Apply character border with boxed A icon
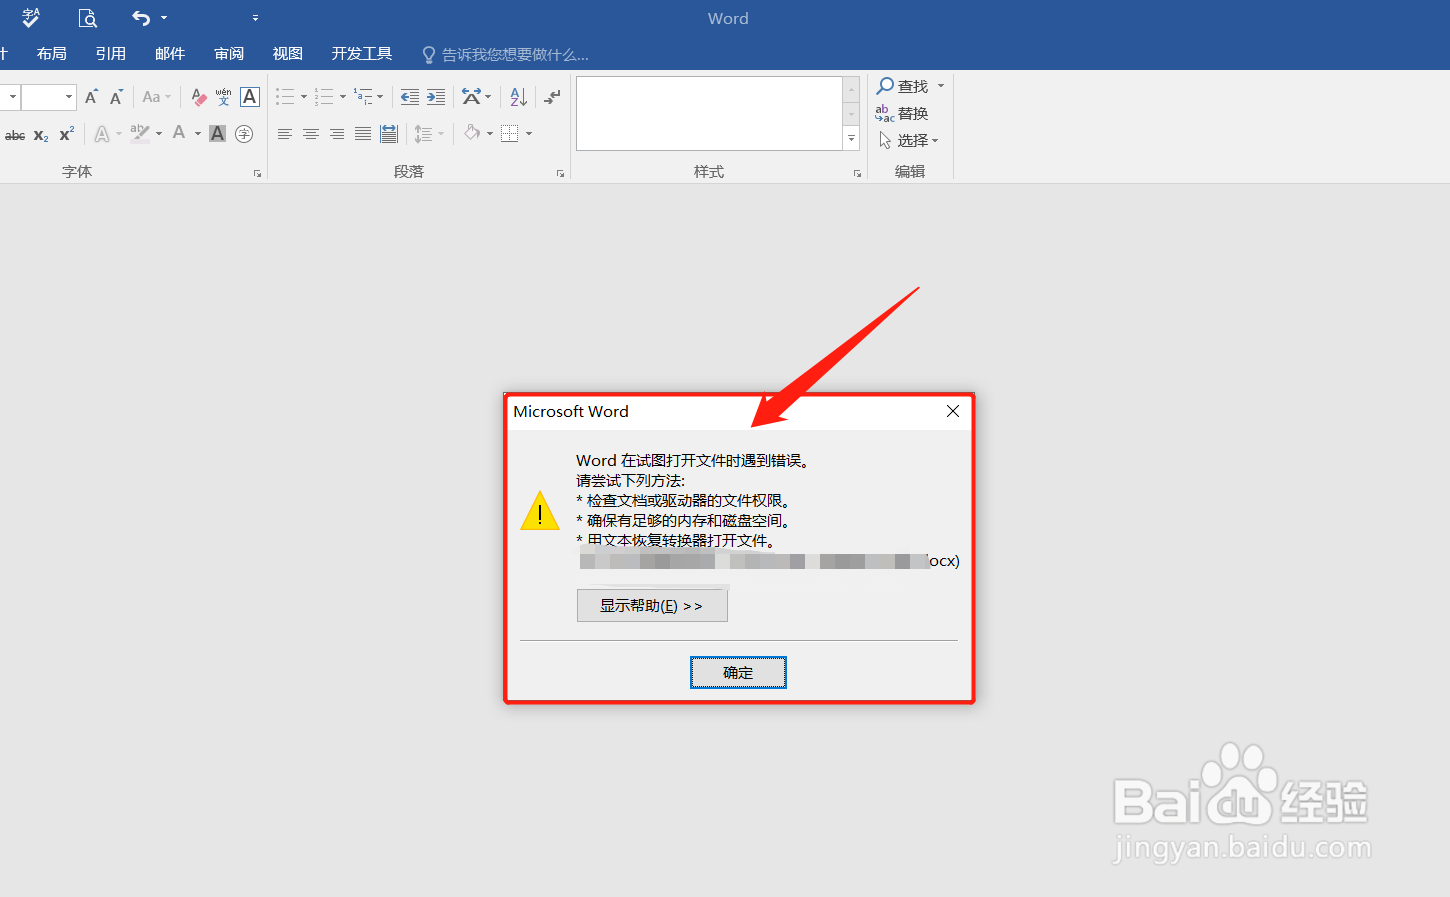This screenshot has width=1450, height=897. (250, 97)
